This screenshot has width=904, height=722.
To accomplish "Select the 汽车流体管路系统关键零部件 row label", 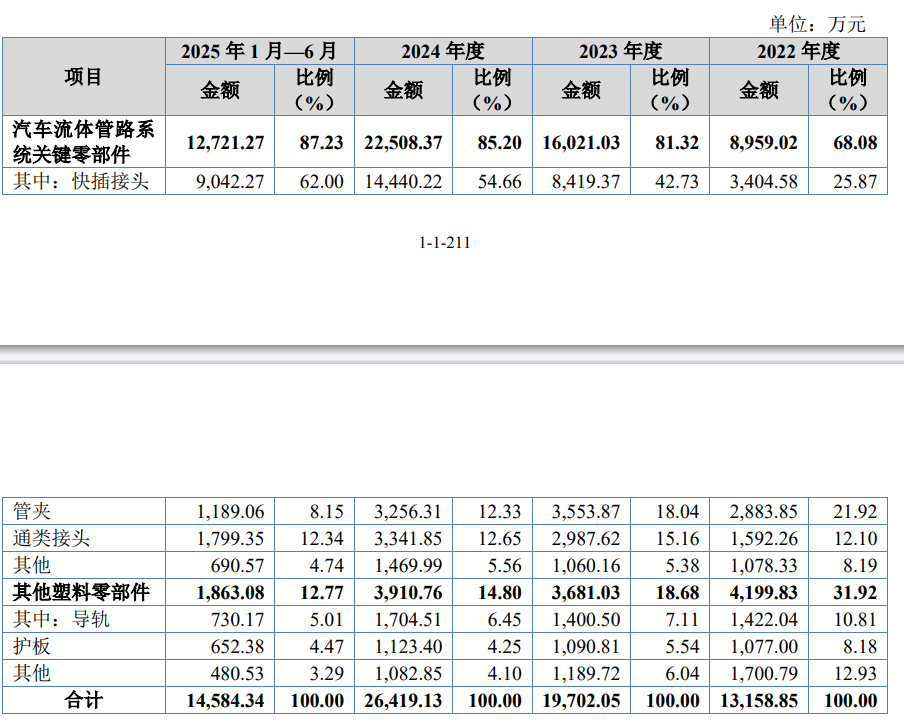I will click(x=83, y=142).
